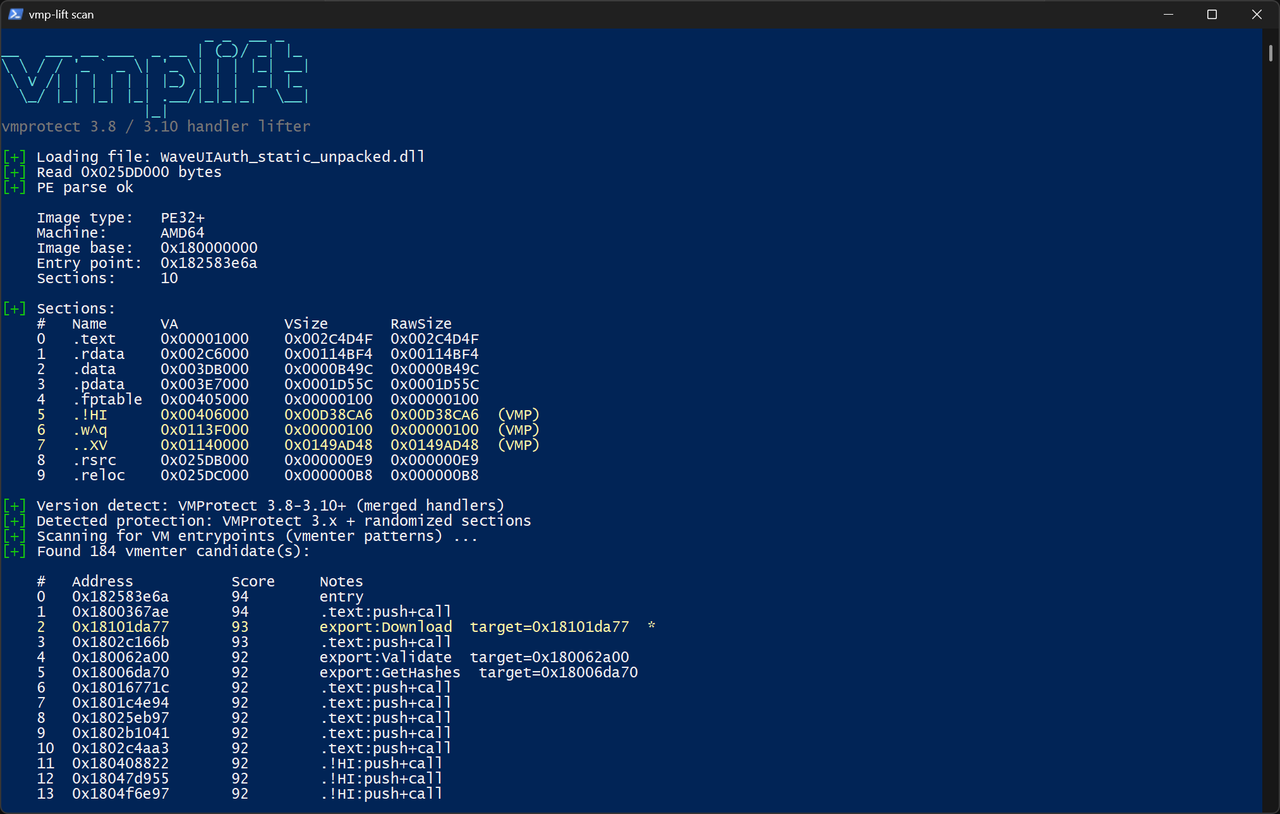Viewport: 1280px width, 814px height.
Task: Click the candidate address 0x180408822
Action: click(121, 763)
